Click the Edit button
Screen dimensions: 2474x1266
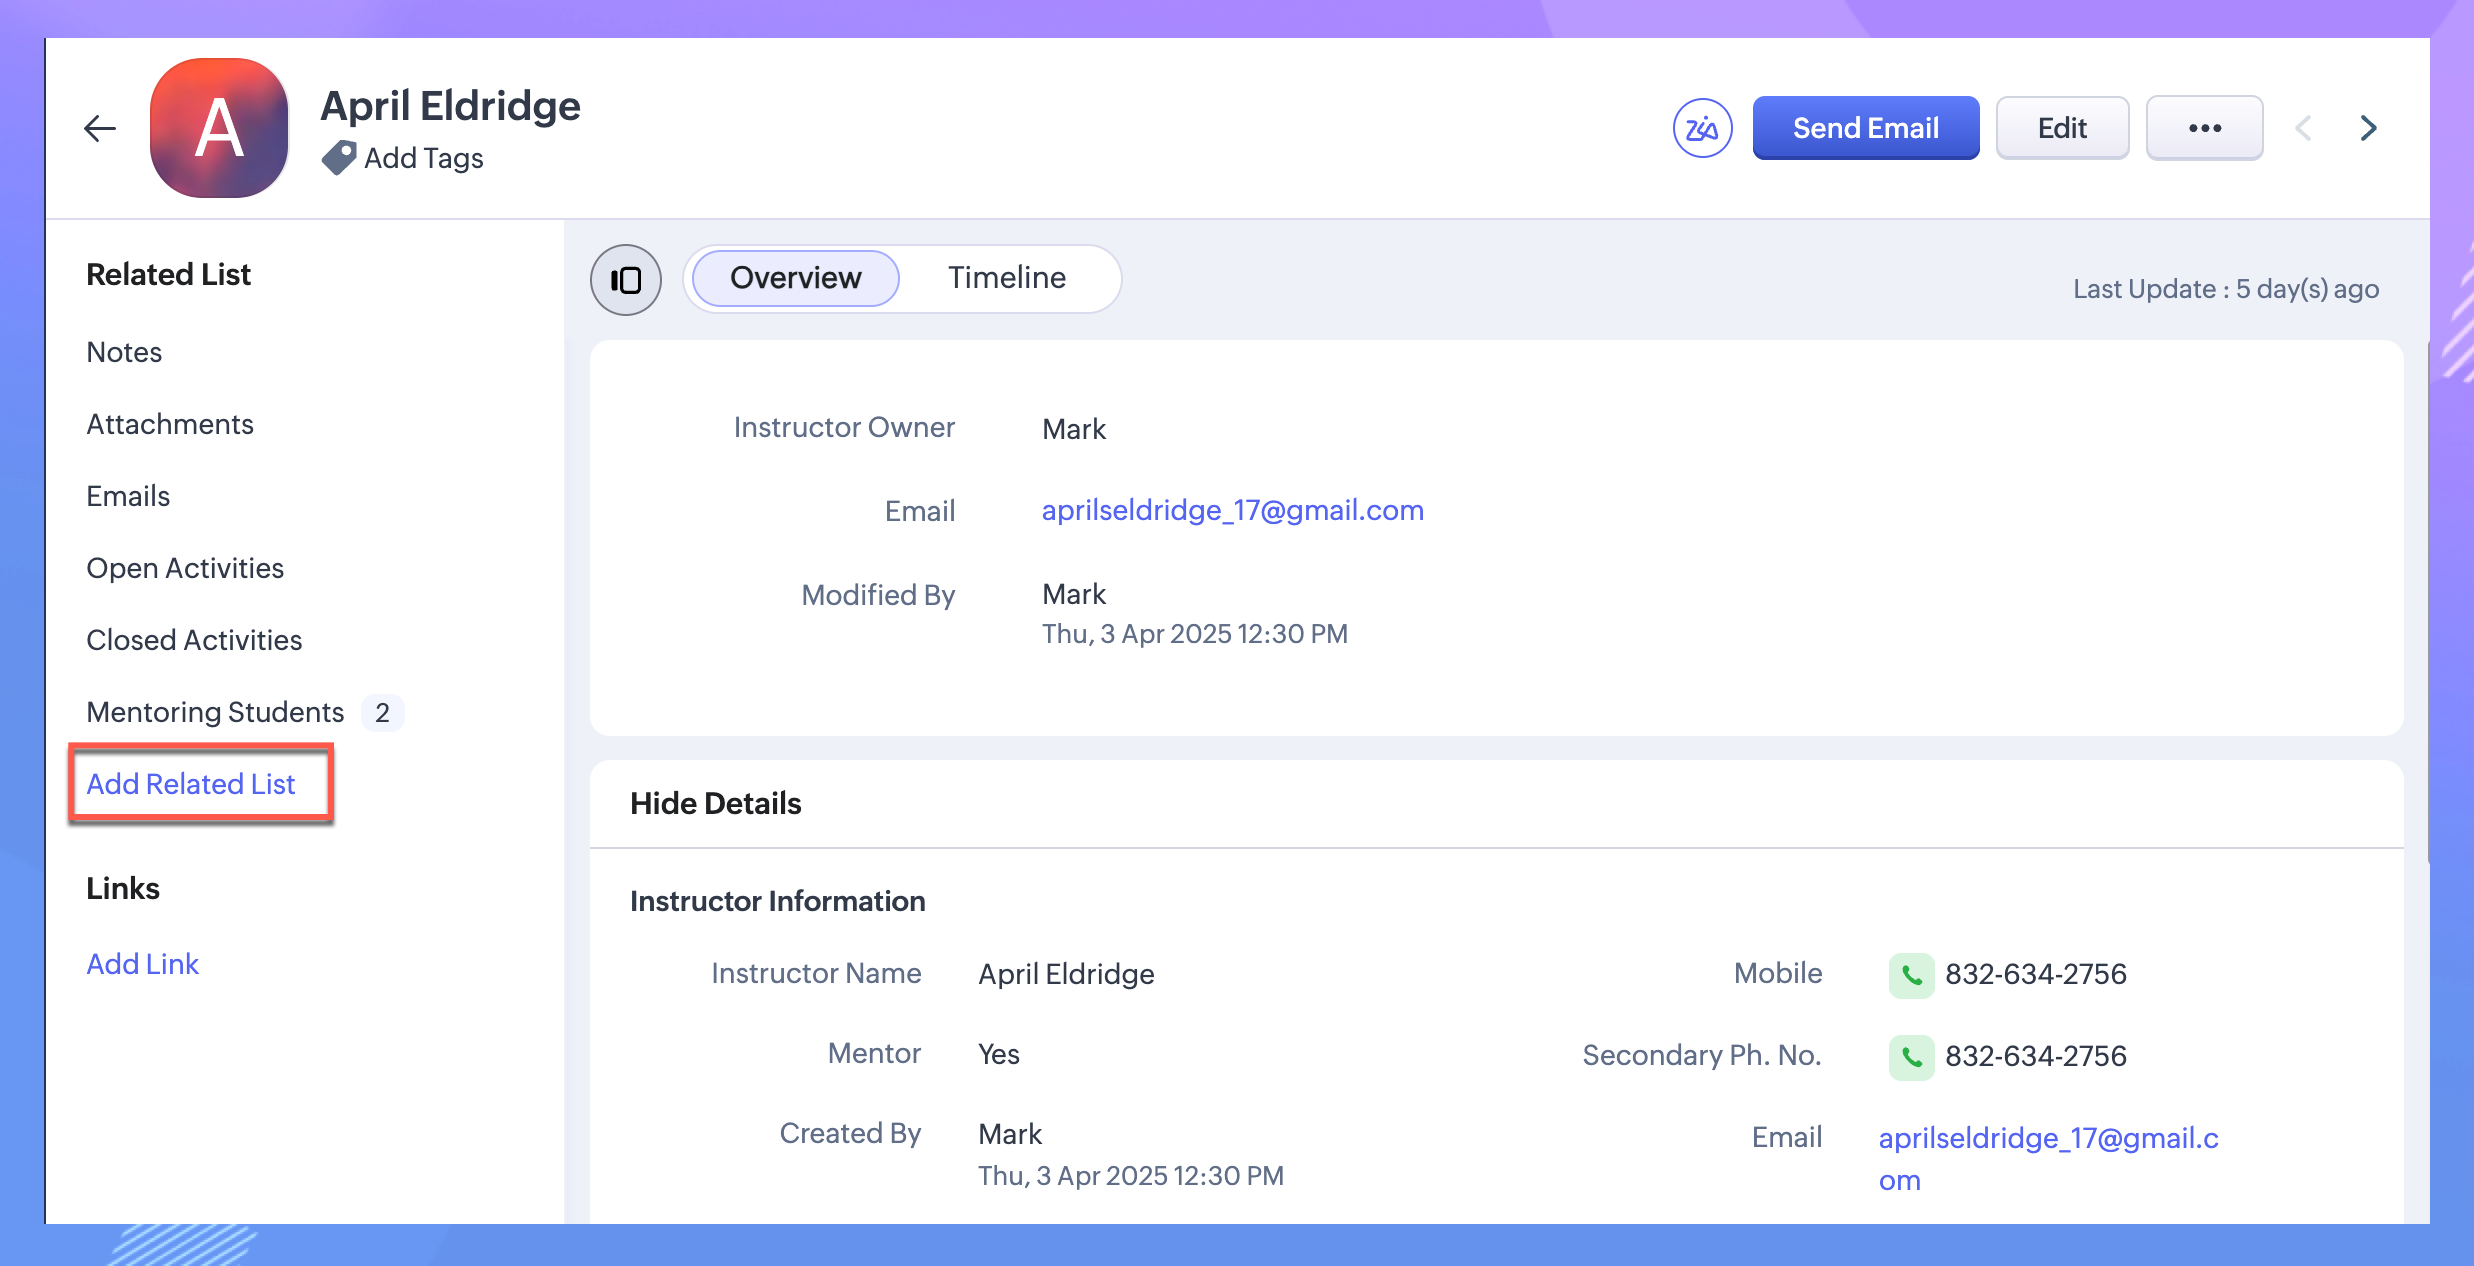[x=2062, y=128]
